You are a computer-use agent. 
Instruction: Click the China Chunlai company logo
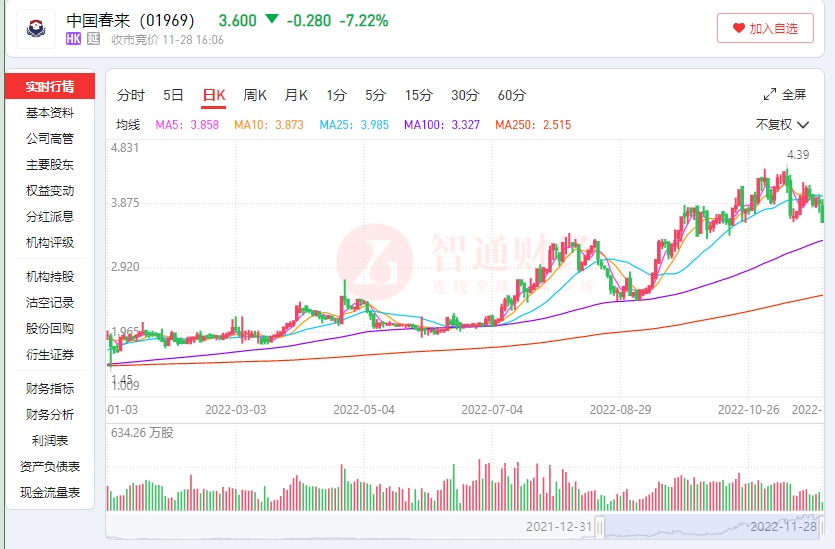click(x=38, y=30)
